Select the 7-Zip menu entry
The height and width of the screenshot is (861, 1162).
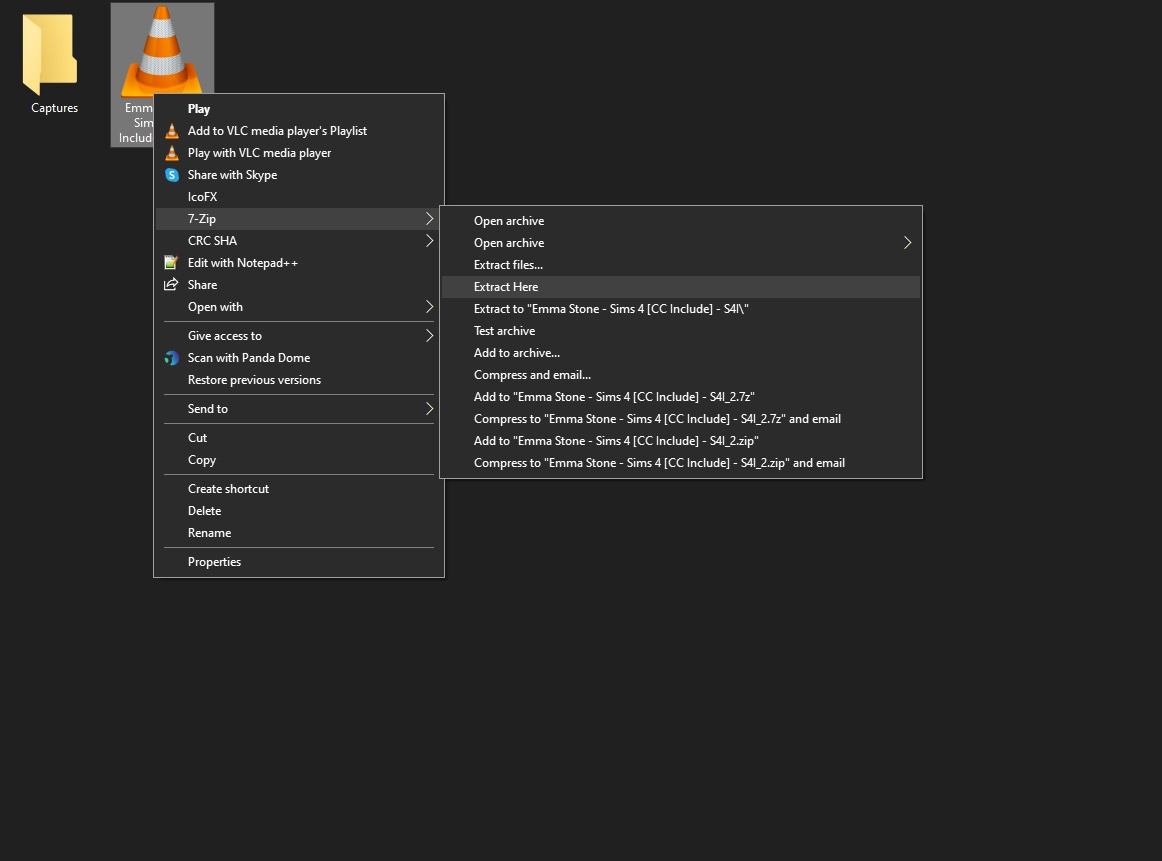click(x=299, y=219)
